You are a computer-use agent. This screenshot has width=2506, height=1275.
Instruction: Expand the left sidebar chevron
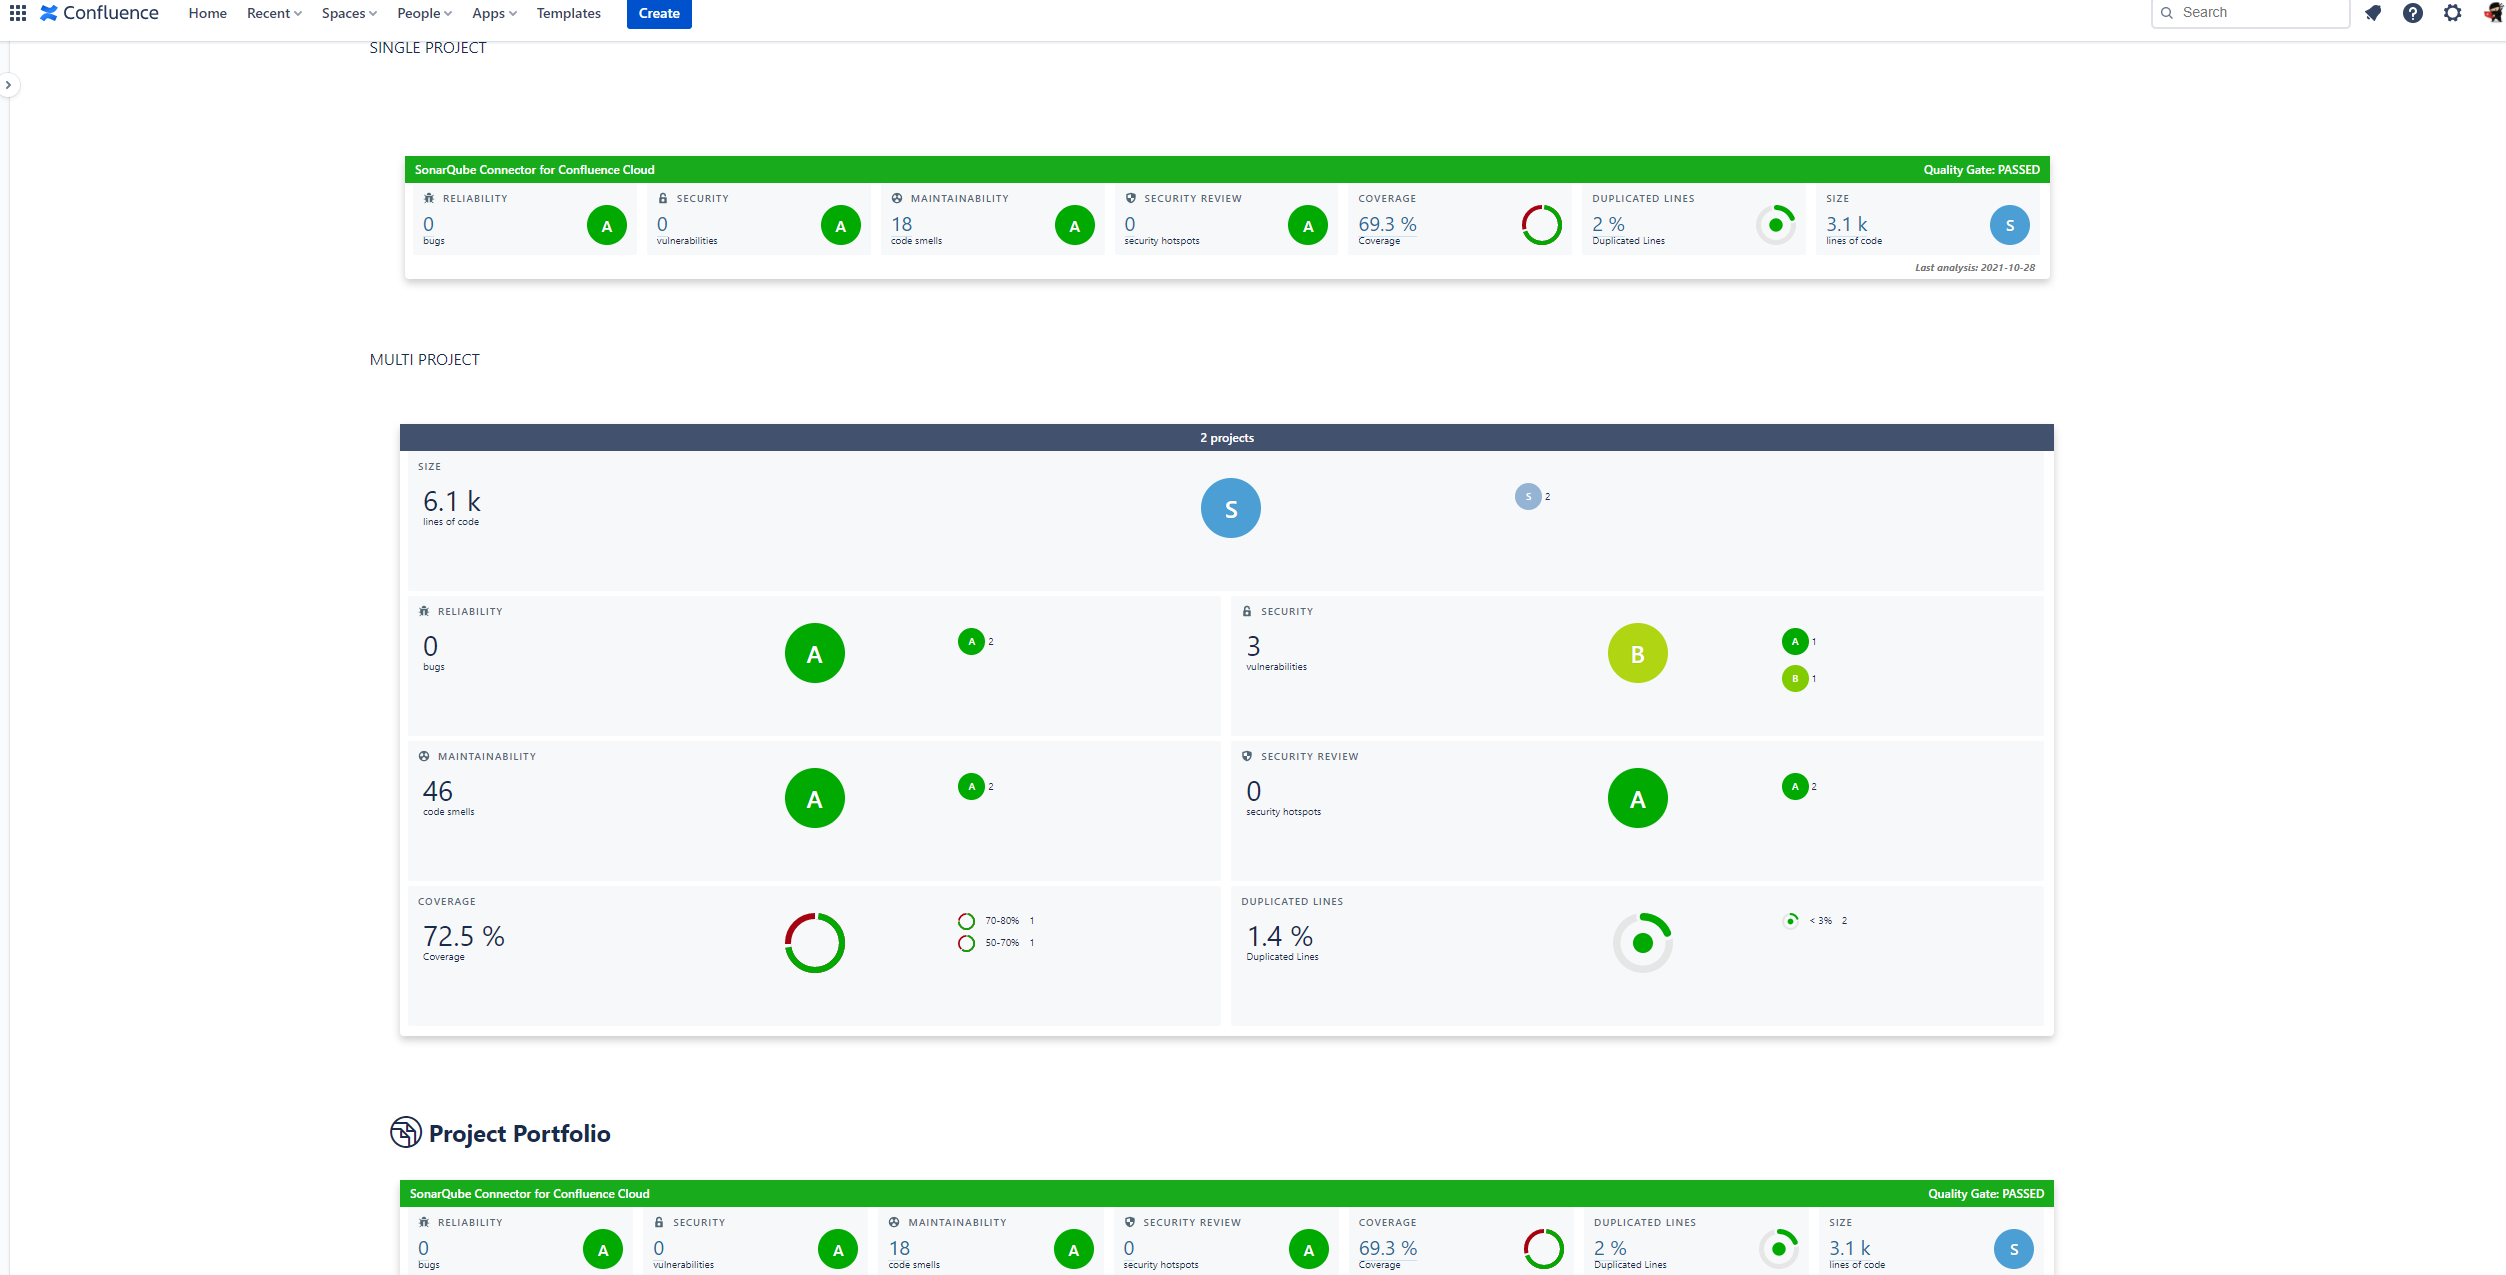point(9,85)
